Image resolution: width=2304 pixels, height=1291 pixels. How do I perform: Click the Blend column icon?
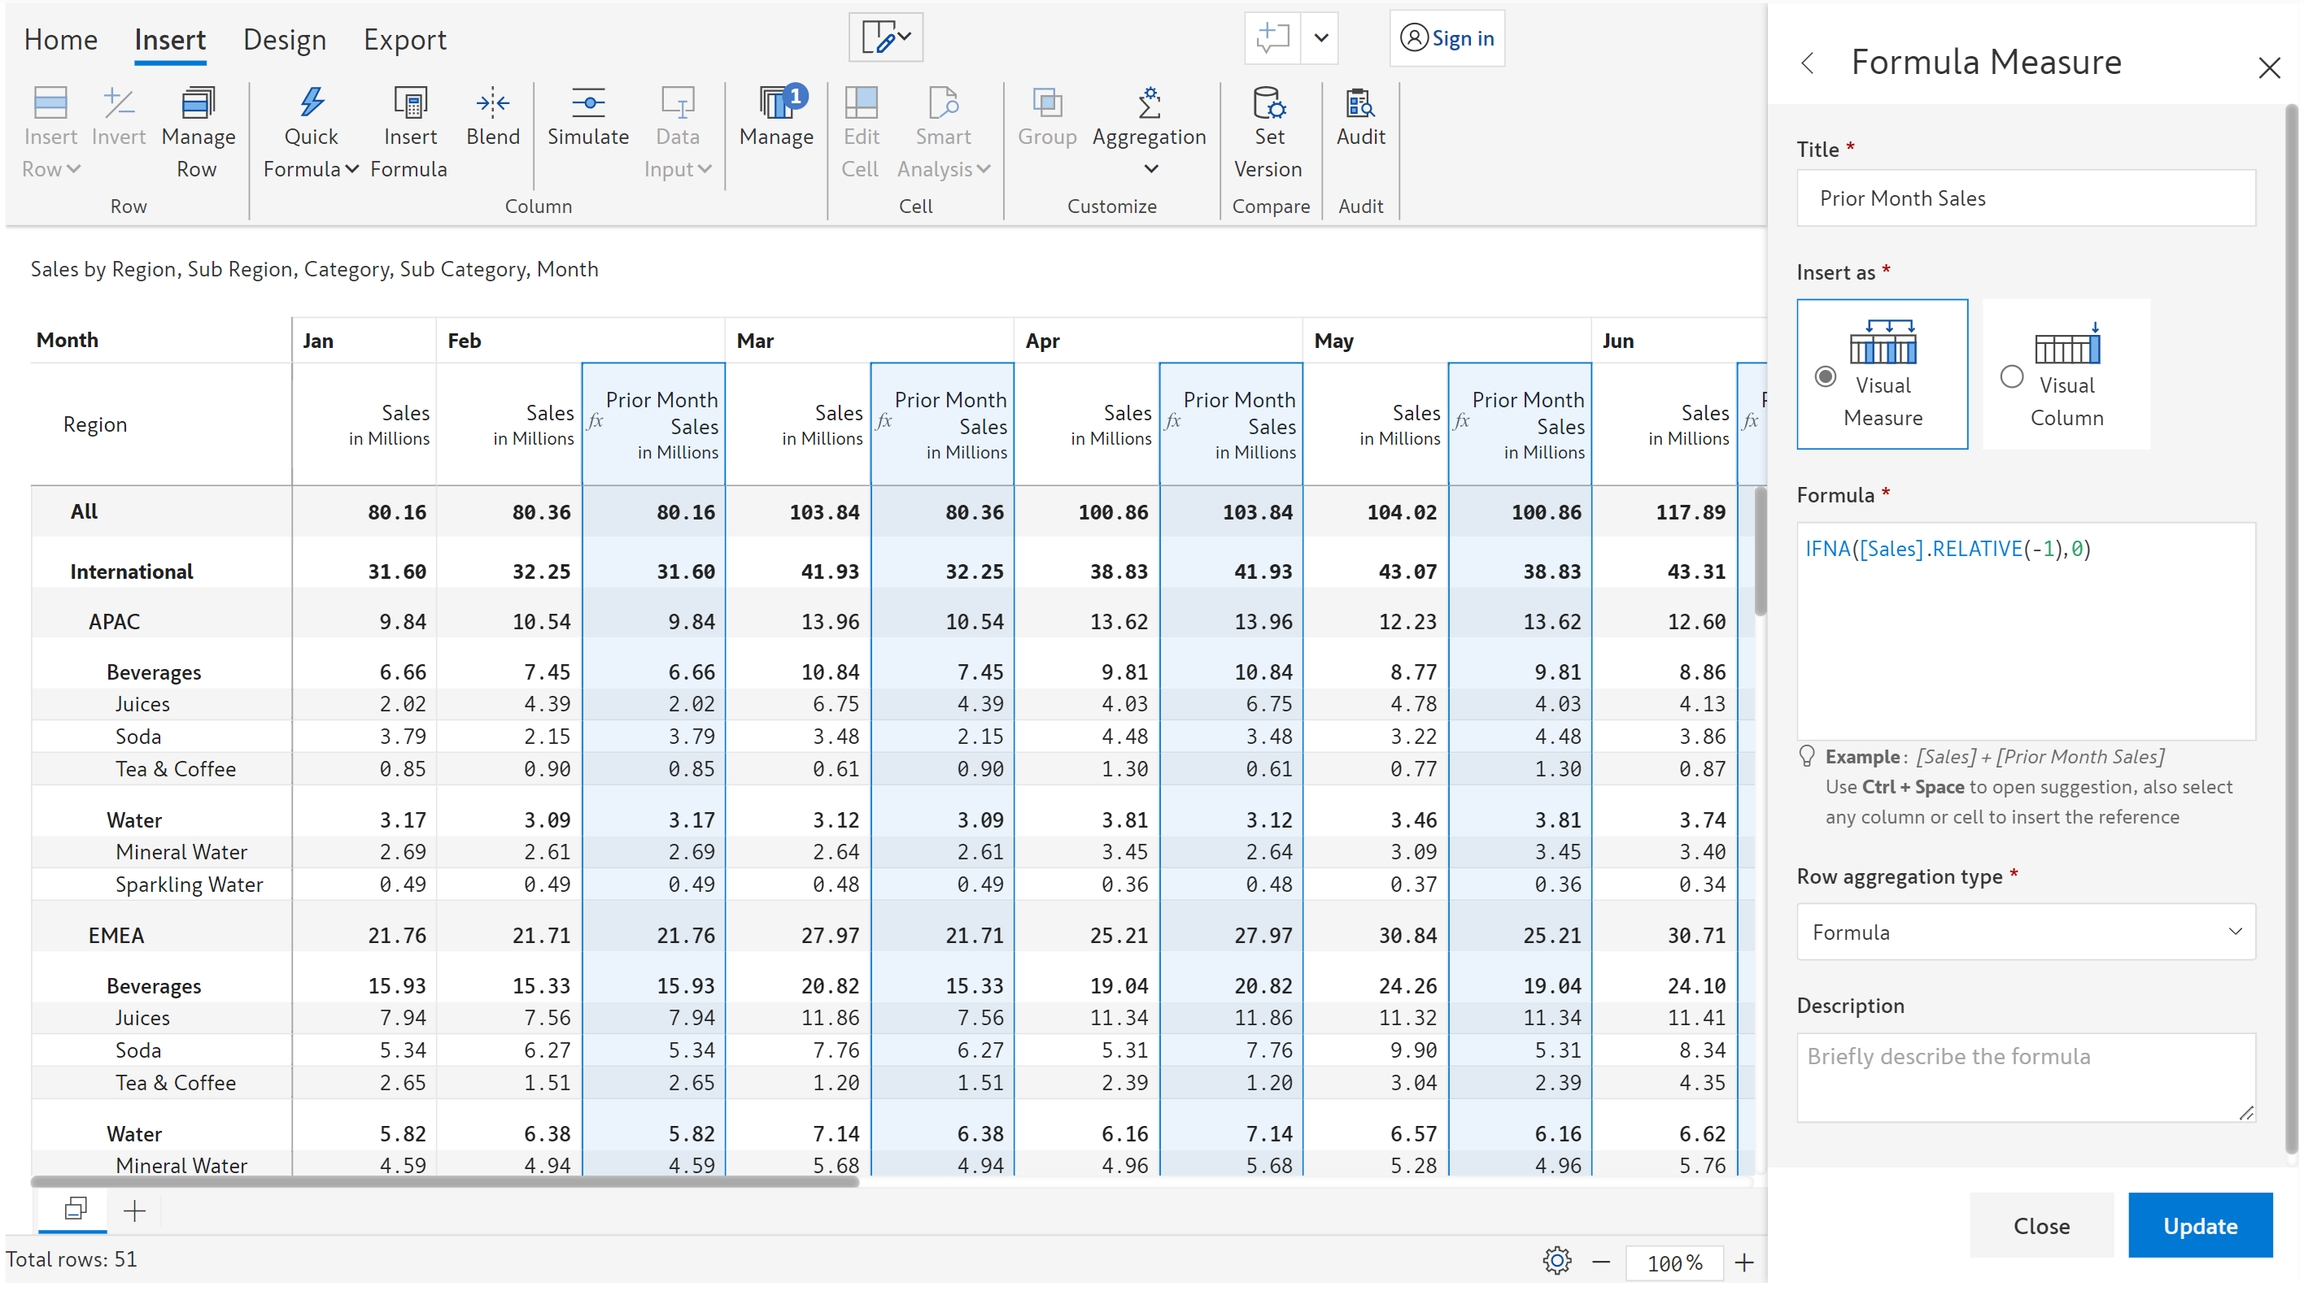point(492,103)
